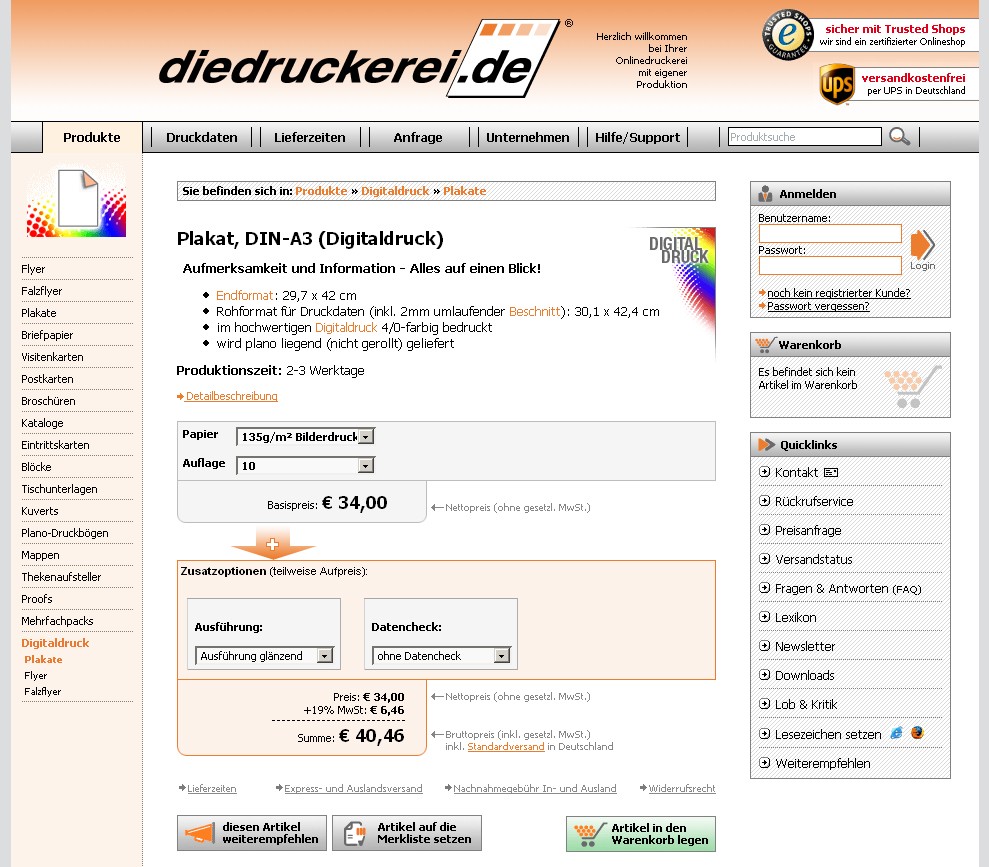Click the UPS shield logo
The height and width of the screenshot is (867, 989).
coord(837,84)
